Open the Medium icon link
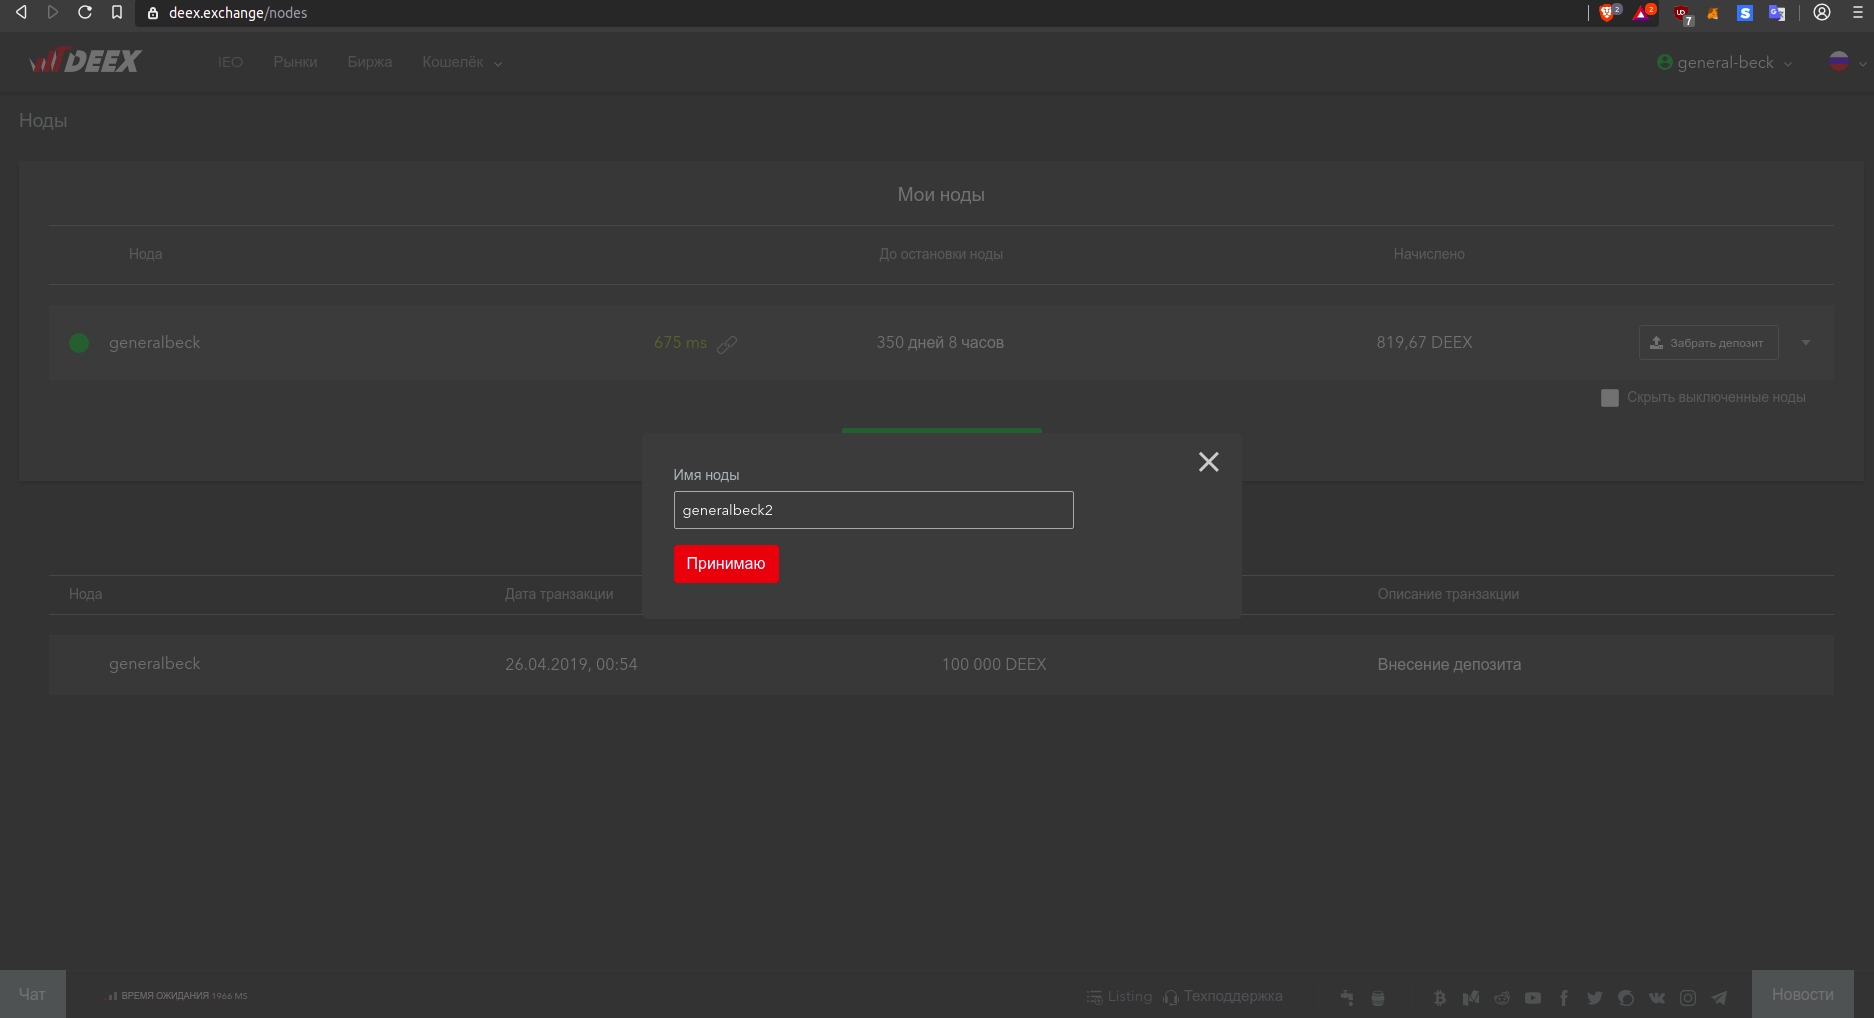 1471,998
